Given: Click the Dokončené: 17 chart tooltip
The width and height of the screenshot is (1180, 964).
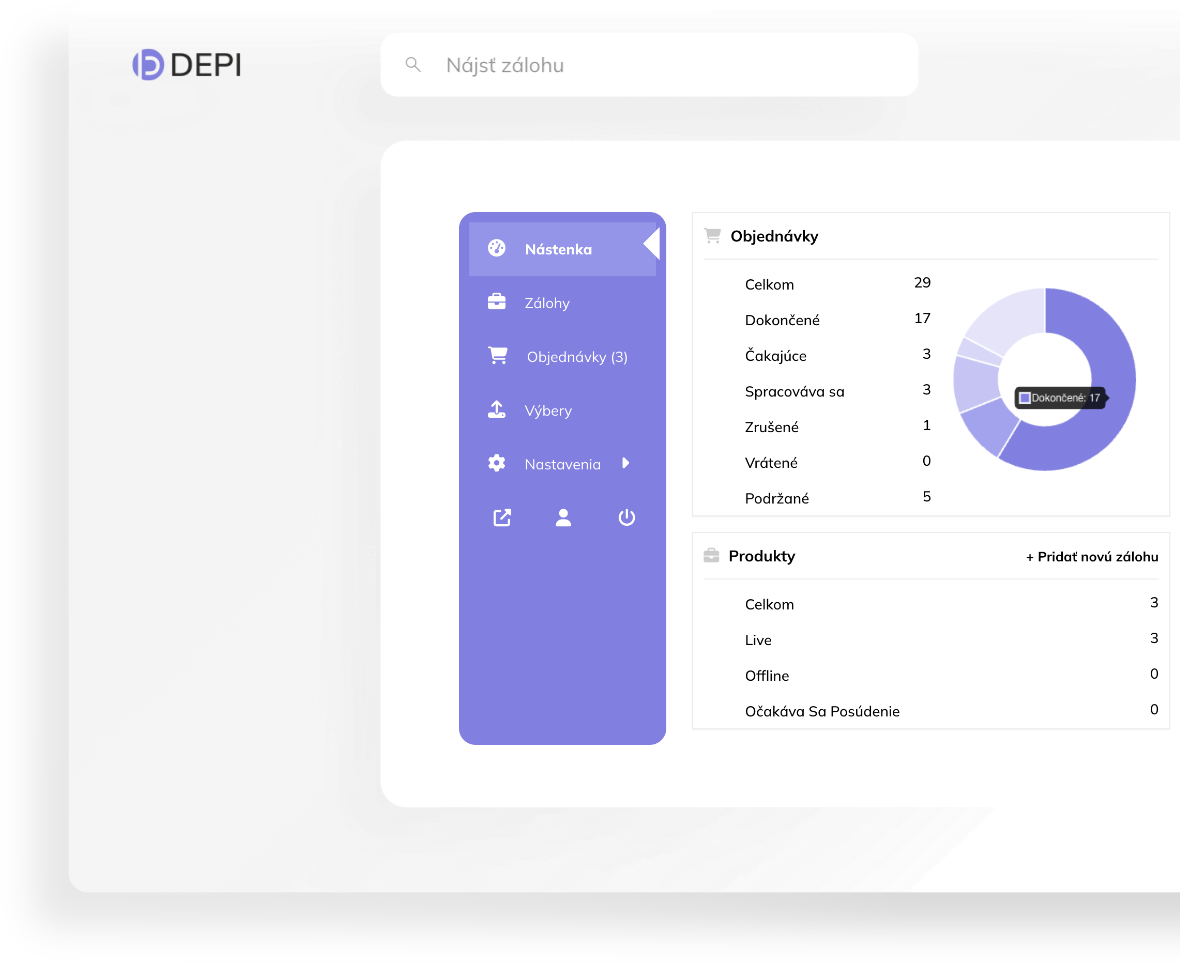Looking at the screenshot, I should pyautogui.click(x=1060, y=398).
